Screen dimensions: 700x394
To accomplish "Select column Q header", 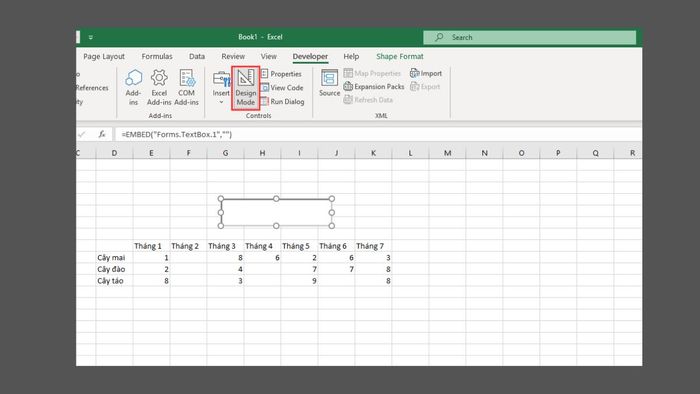I will click(596, 153).
